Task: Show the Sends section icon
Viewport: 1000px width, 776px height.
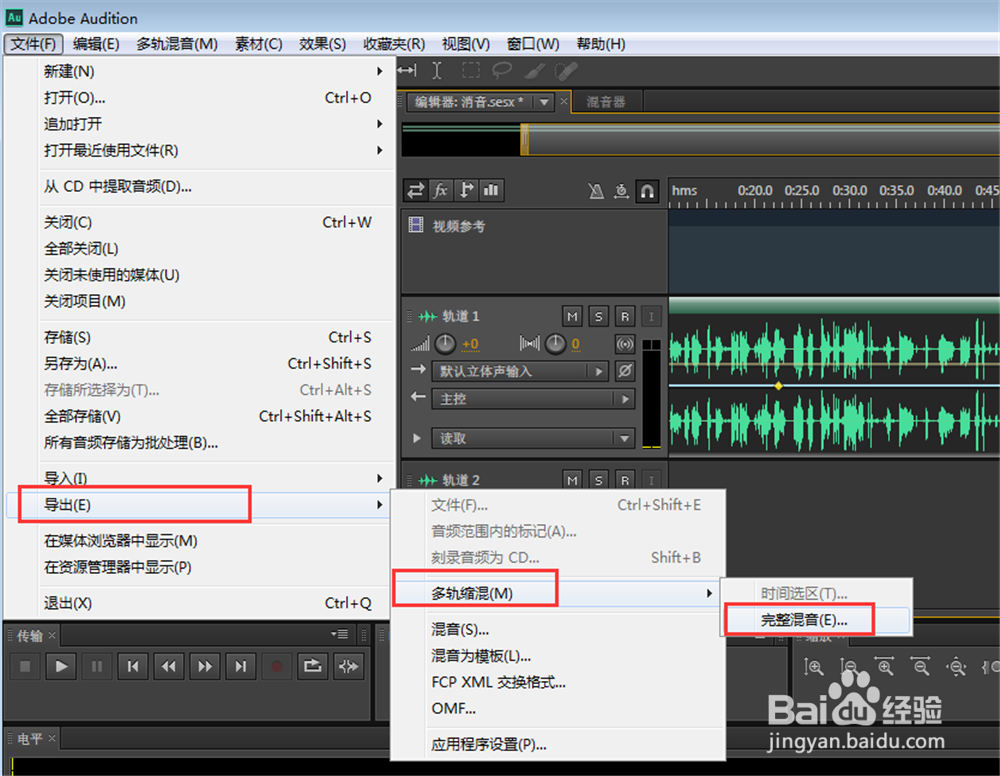Action: click(x=466, y=190)
